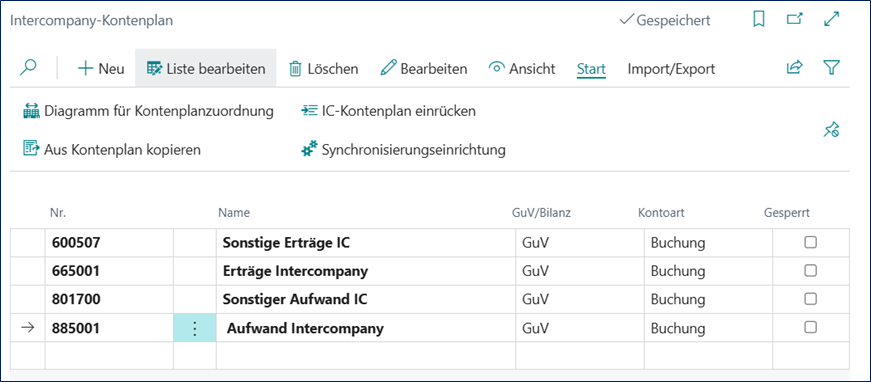Image resolution: width=871 pixels, height=382 pixels.
Task: Click the Gesperrt column header
Action: tap(786, 213)
